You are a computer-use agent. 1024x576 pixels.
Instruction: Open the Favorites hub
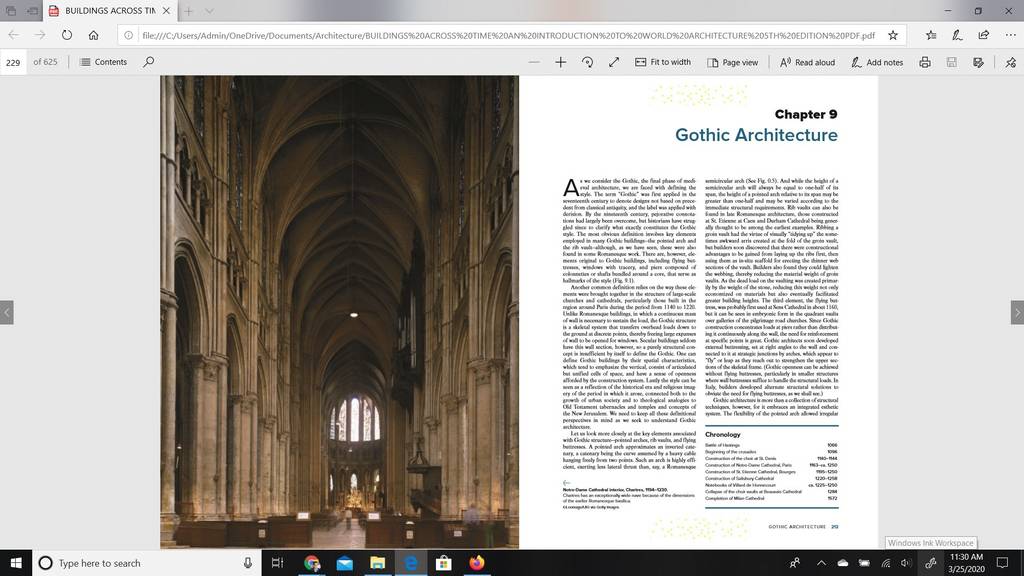[x=931, y=35]
